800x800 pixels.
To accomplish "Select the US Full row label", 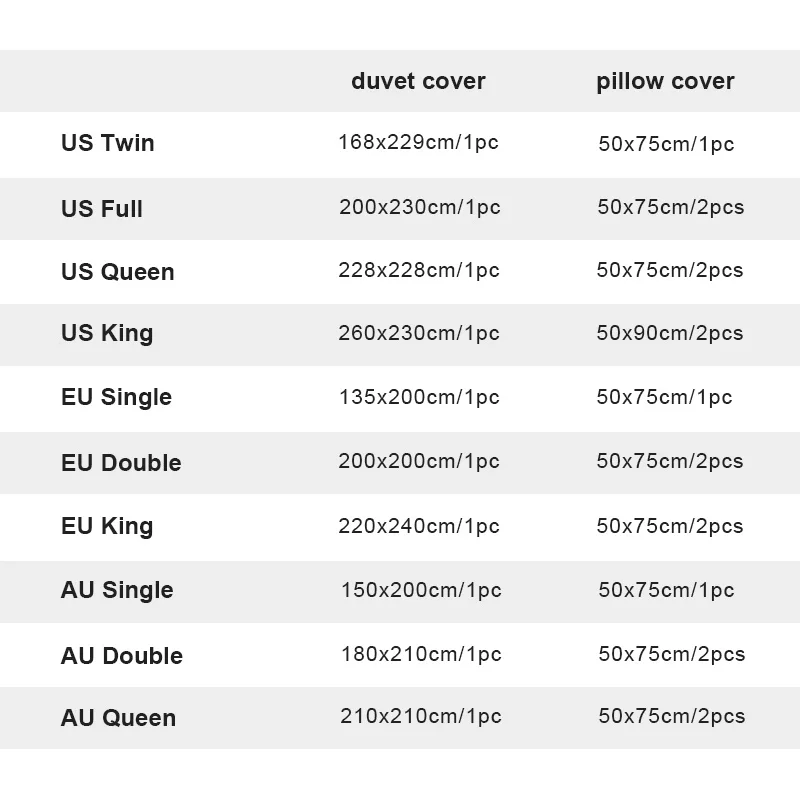I will coord(102,209).
